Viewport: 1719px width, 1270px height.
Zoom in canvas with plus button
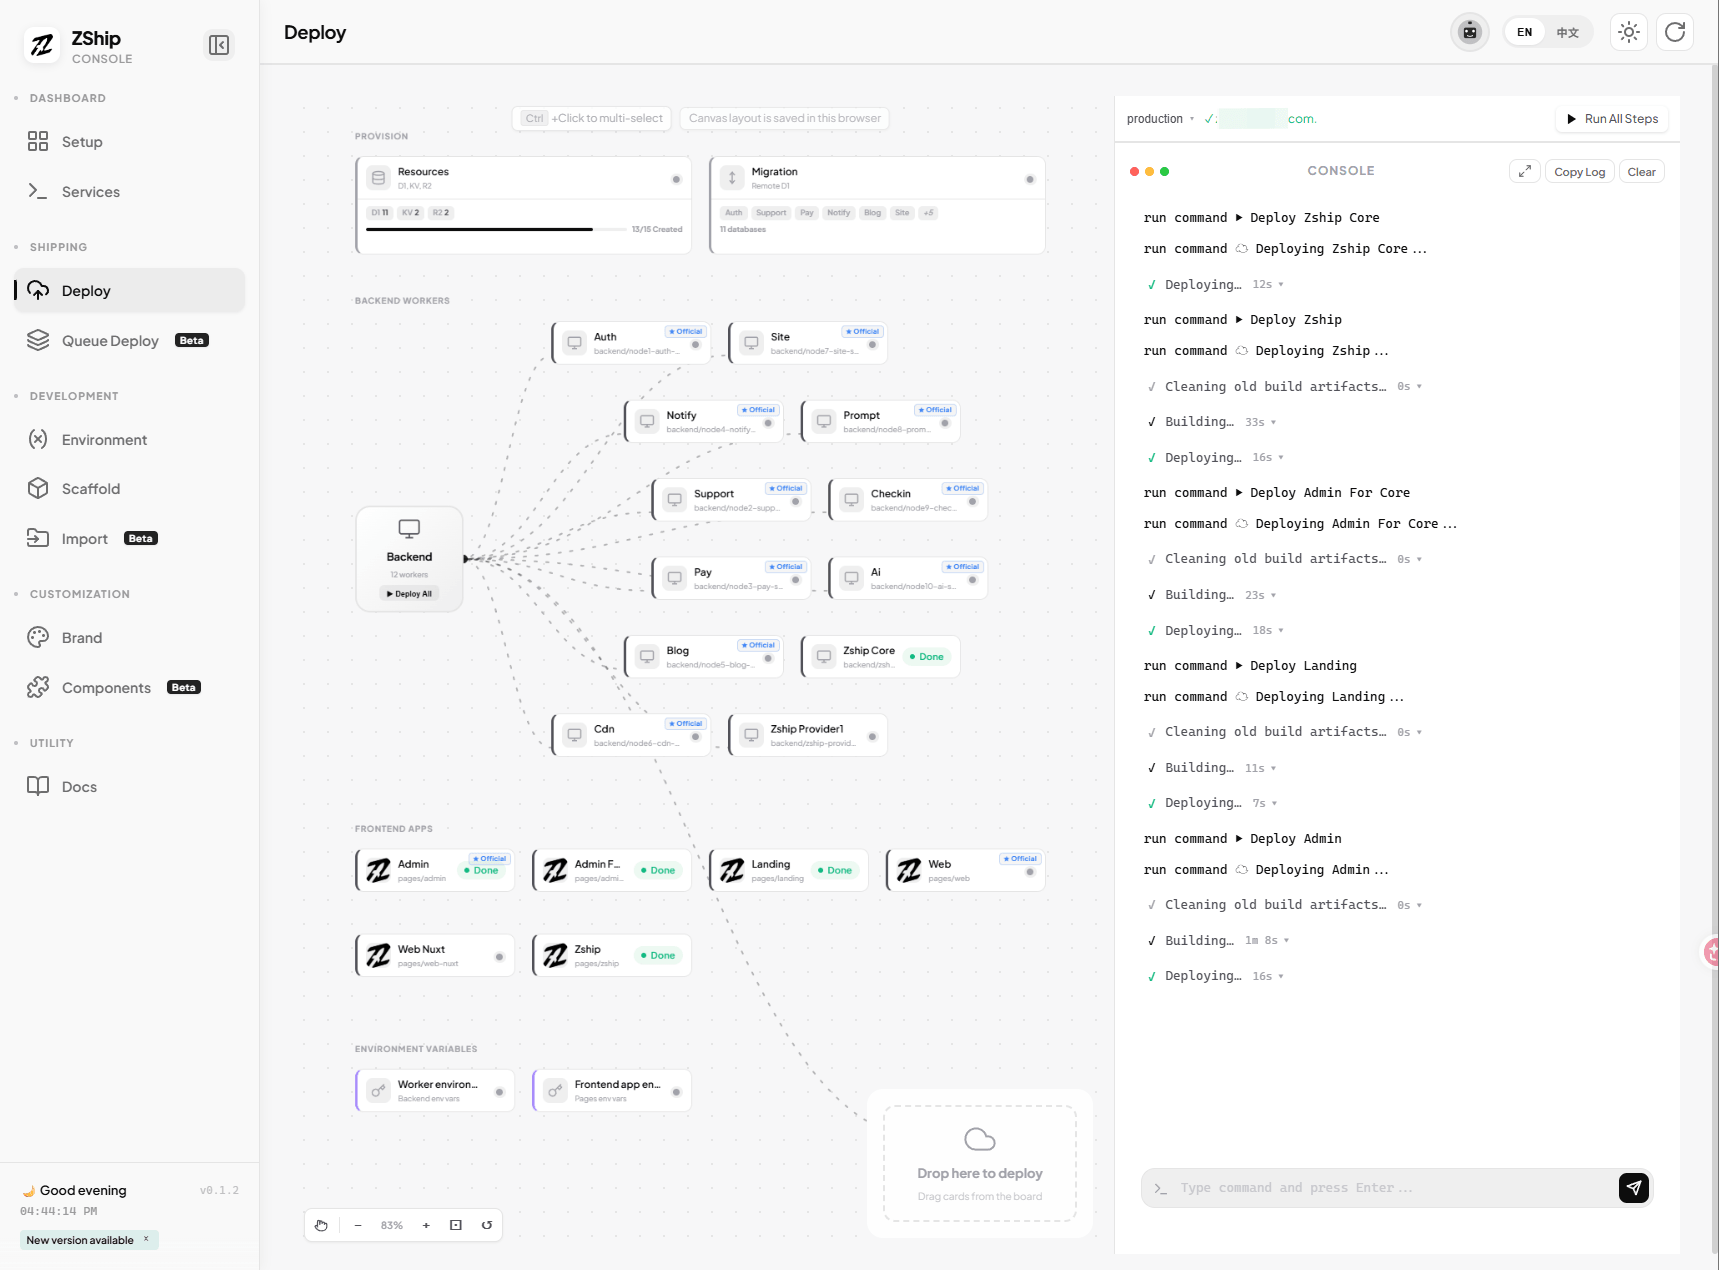pos(426,1225)
